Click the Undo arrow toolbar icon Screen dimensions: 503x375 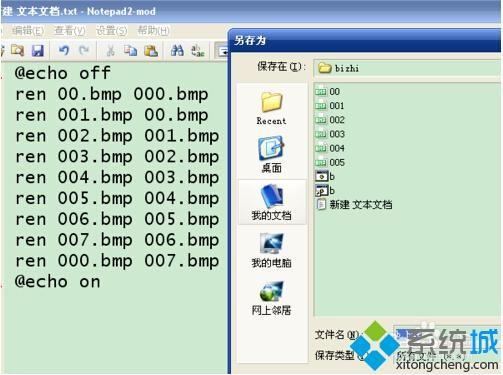[64, 50]
